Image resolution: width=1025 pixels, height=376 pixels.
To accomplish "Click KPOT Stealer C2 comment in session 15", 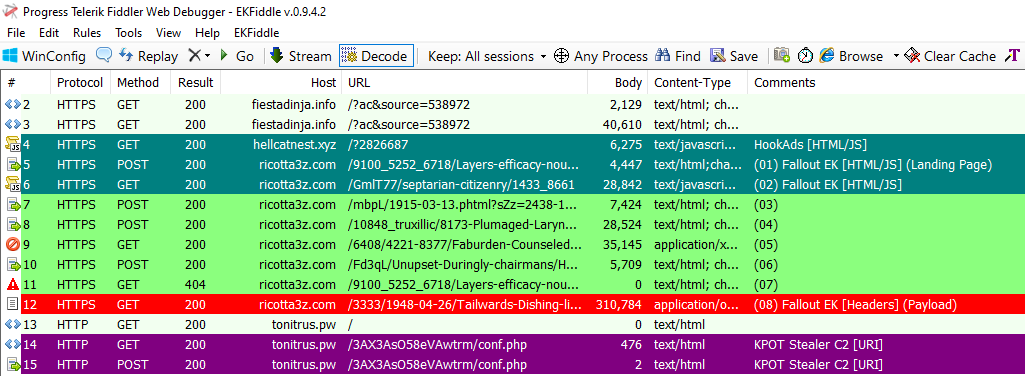I will pyautogui.click(x=818, y=365).
